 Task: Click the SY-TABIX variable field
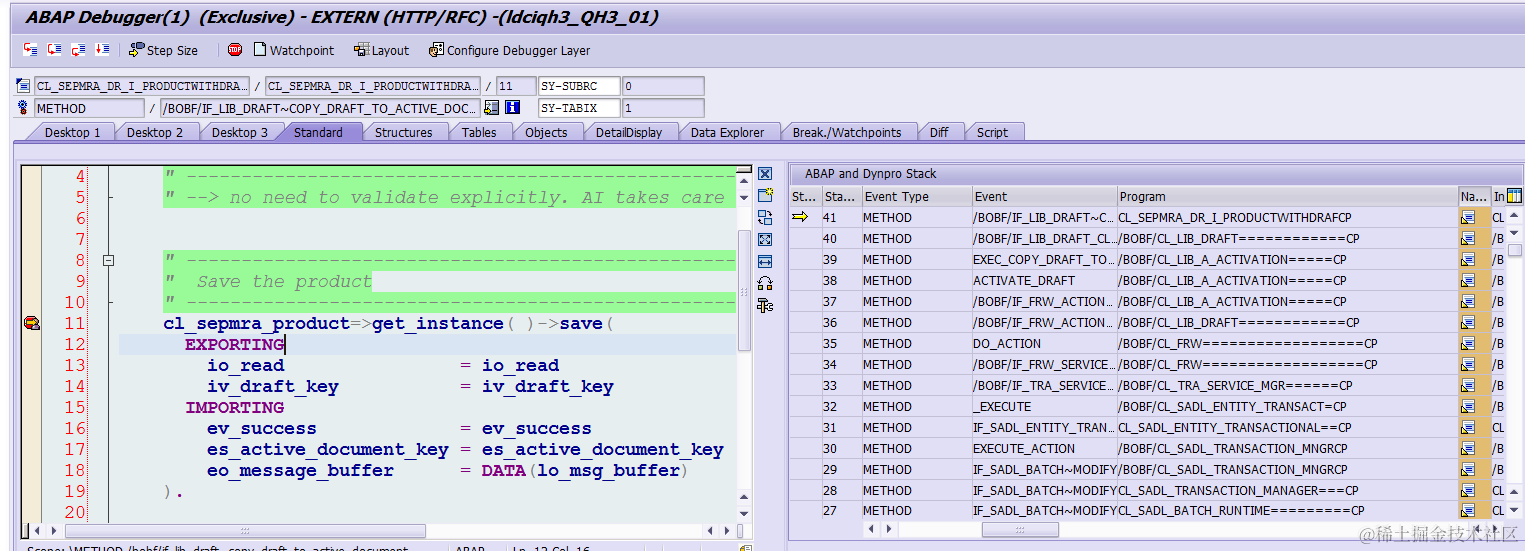click(x=580, y=108)
